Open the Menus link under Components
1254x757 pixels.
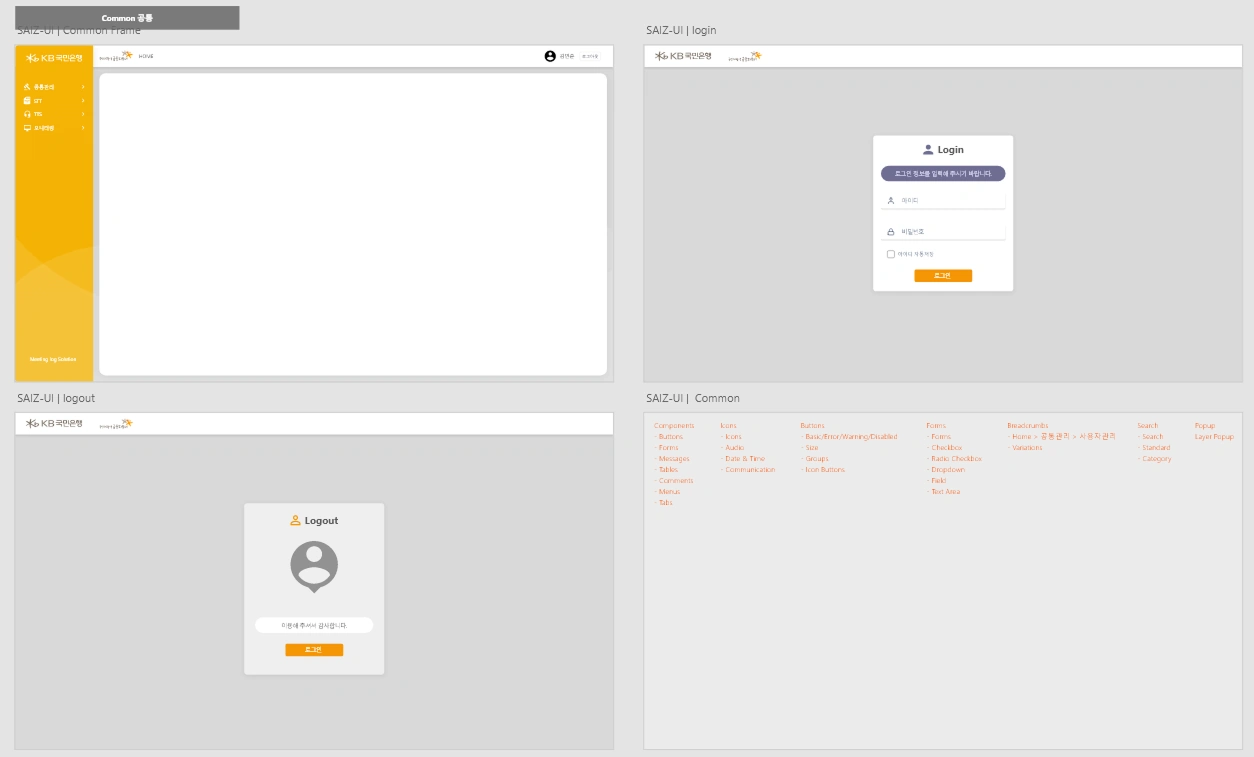tap(667, 492)
